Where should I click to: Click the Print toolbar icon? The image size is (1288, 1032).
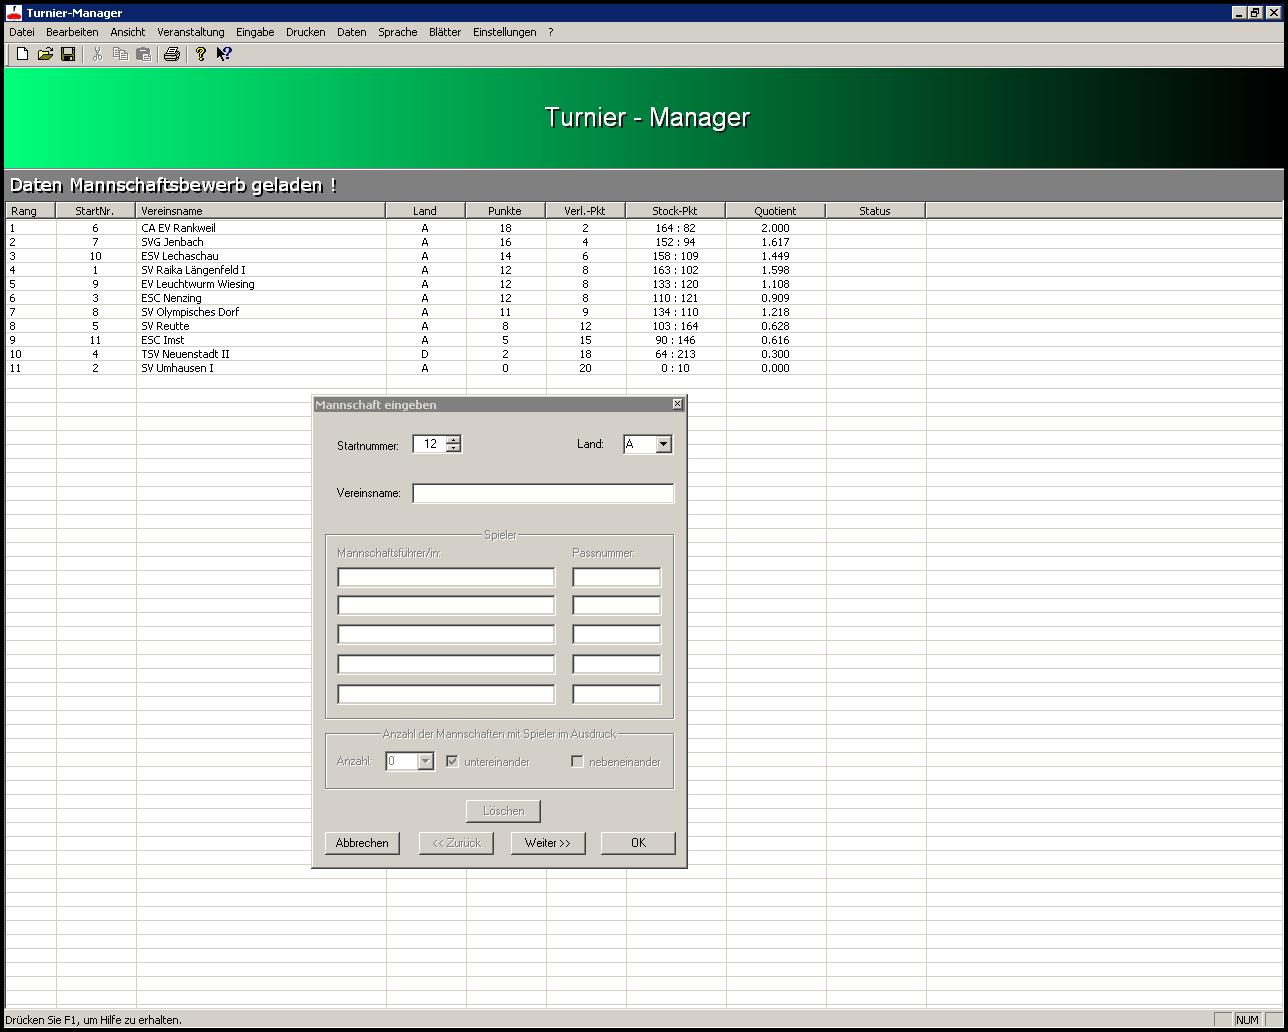click(171, 54)
